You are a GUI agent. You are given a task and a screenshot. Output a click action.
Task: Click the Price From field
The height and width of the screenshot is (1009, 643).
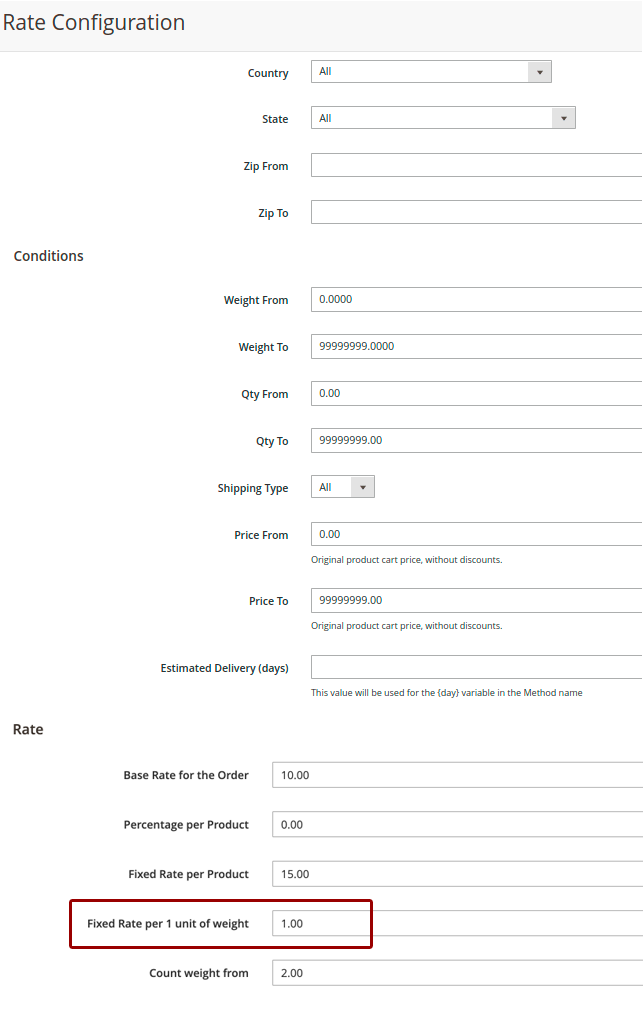476,535
